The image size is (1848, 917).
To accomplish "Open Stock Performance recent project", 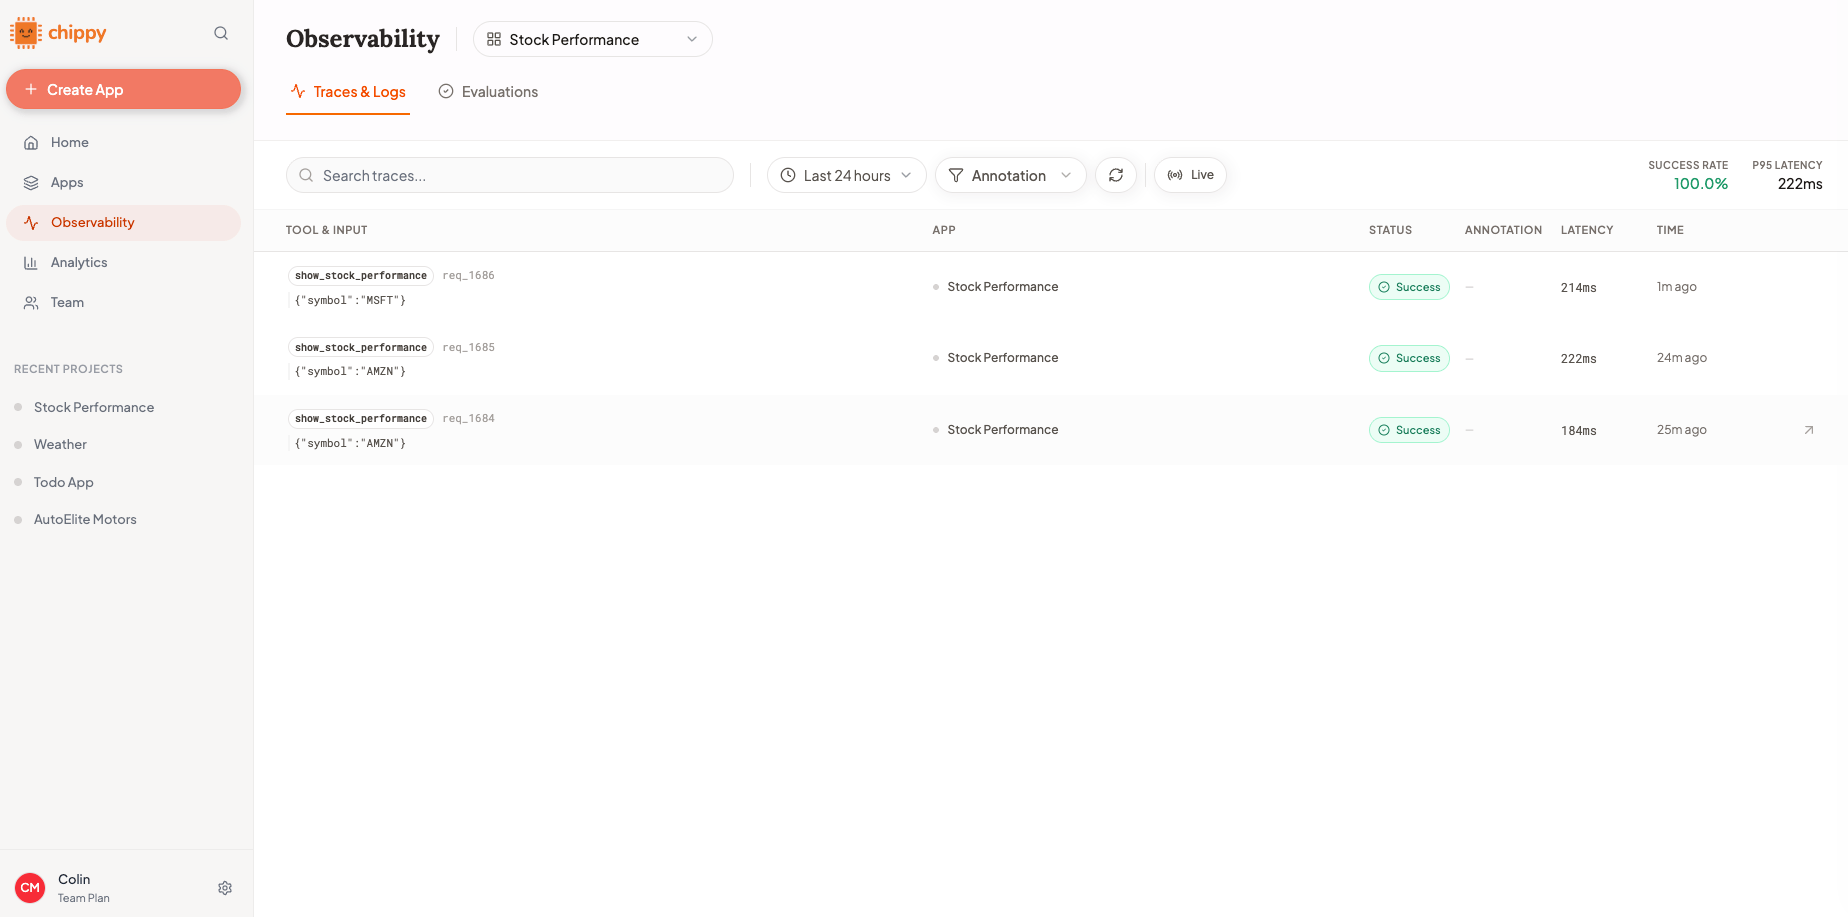I will [93, 407].
